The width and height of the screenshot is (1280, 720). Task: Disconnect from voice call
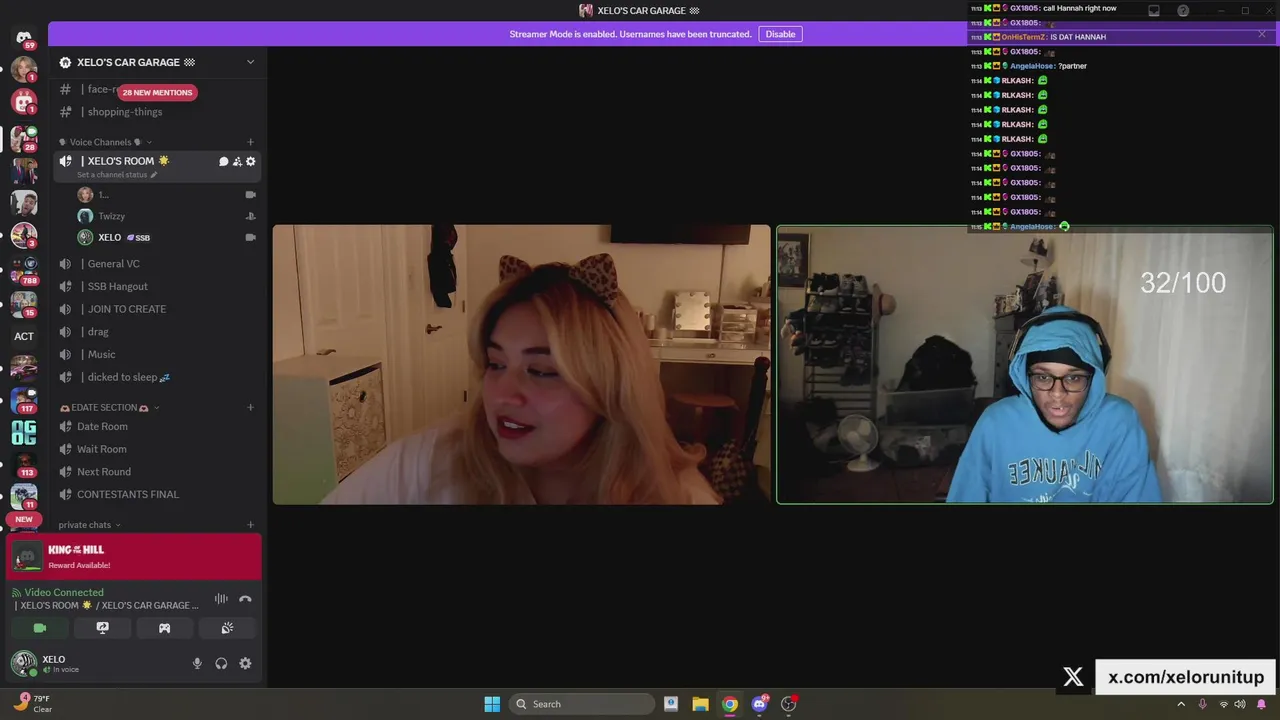(x=245, y=599)
